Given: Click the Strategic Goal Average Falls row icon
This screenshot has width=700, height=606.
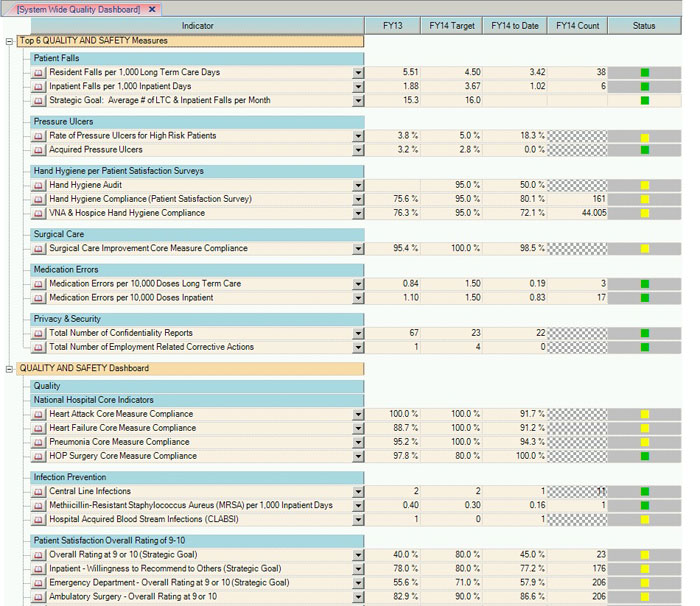Looking at the screenshot, I should tap(38, 100).
